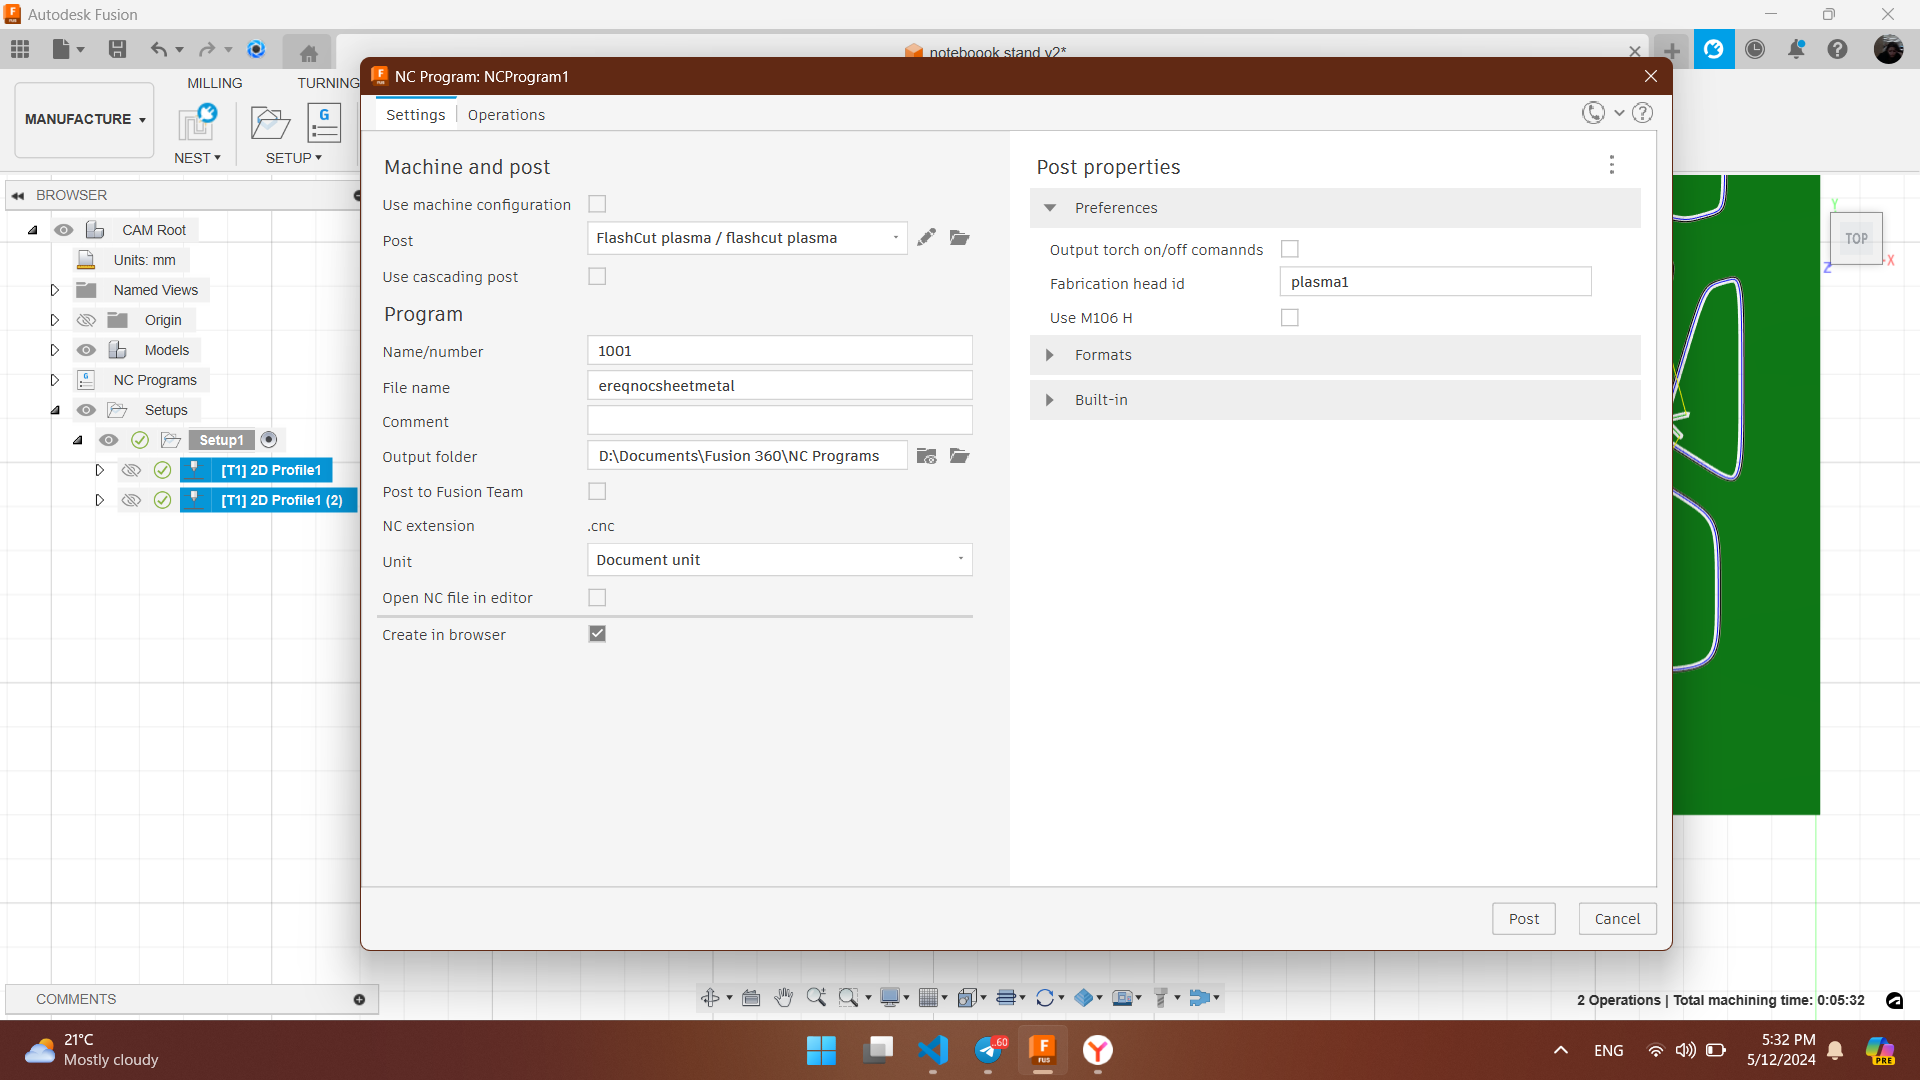Click the Redo arrow
The width and height of the screenshot is (1920, 1080).
point(207,49)
